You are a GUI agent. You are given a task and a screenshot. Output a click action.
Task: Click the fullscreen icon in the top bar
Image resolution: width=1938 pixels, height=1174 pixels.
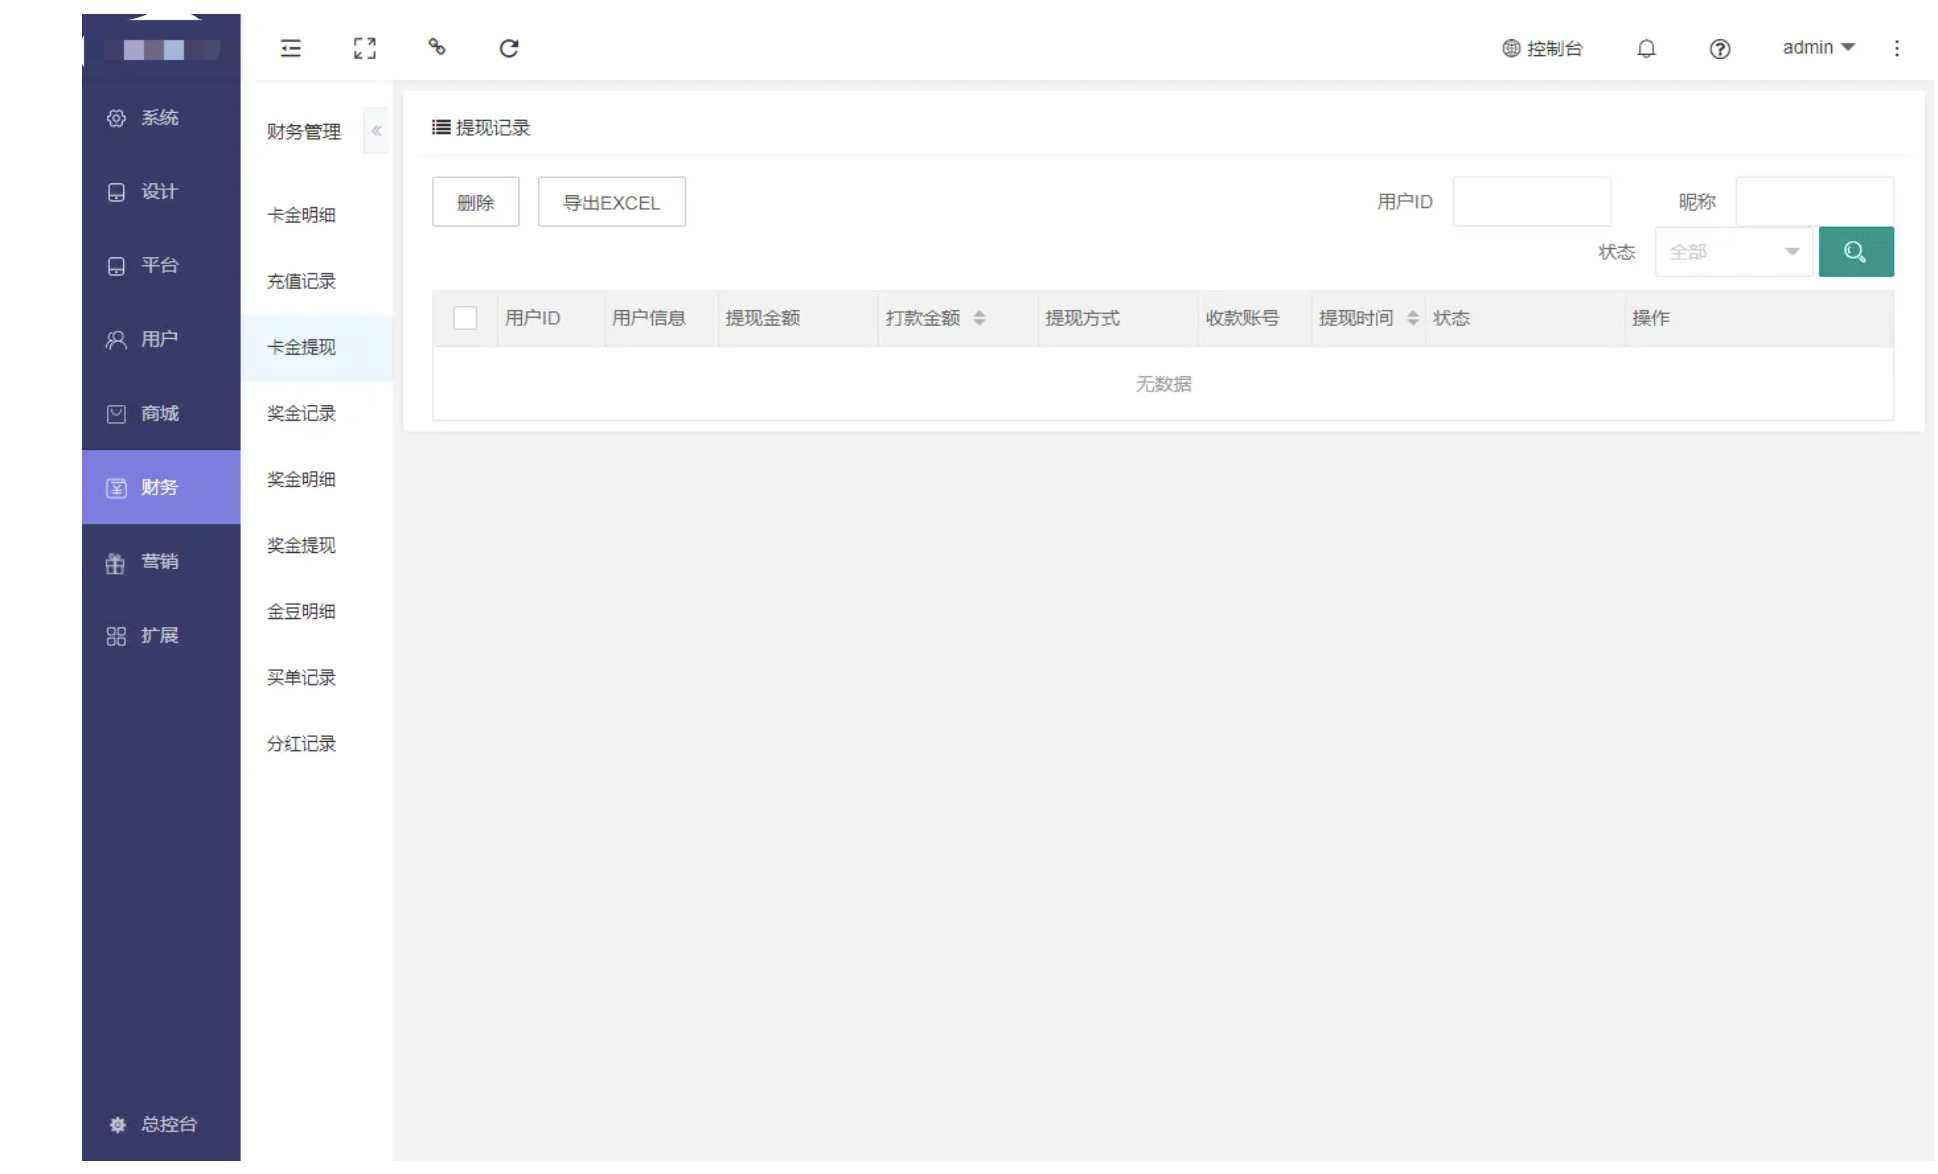[365, 48]
